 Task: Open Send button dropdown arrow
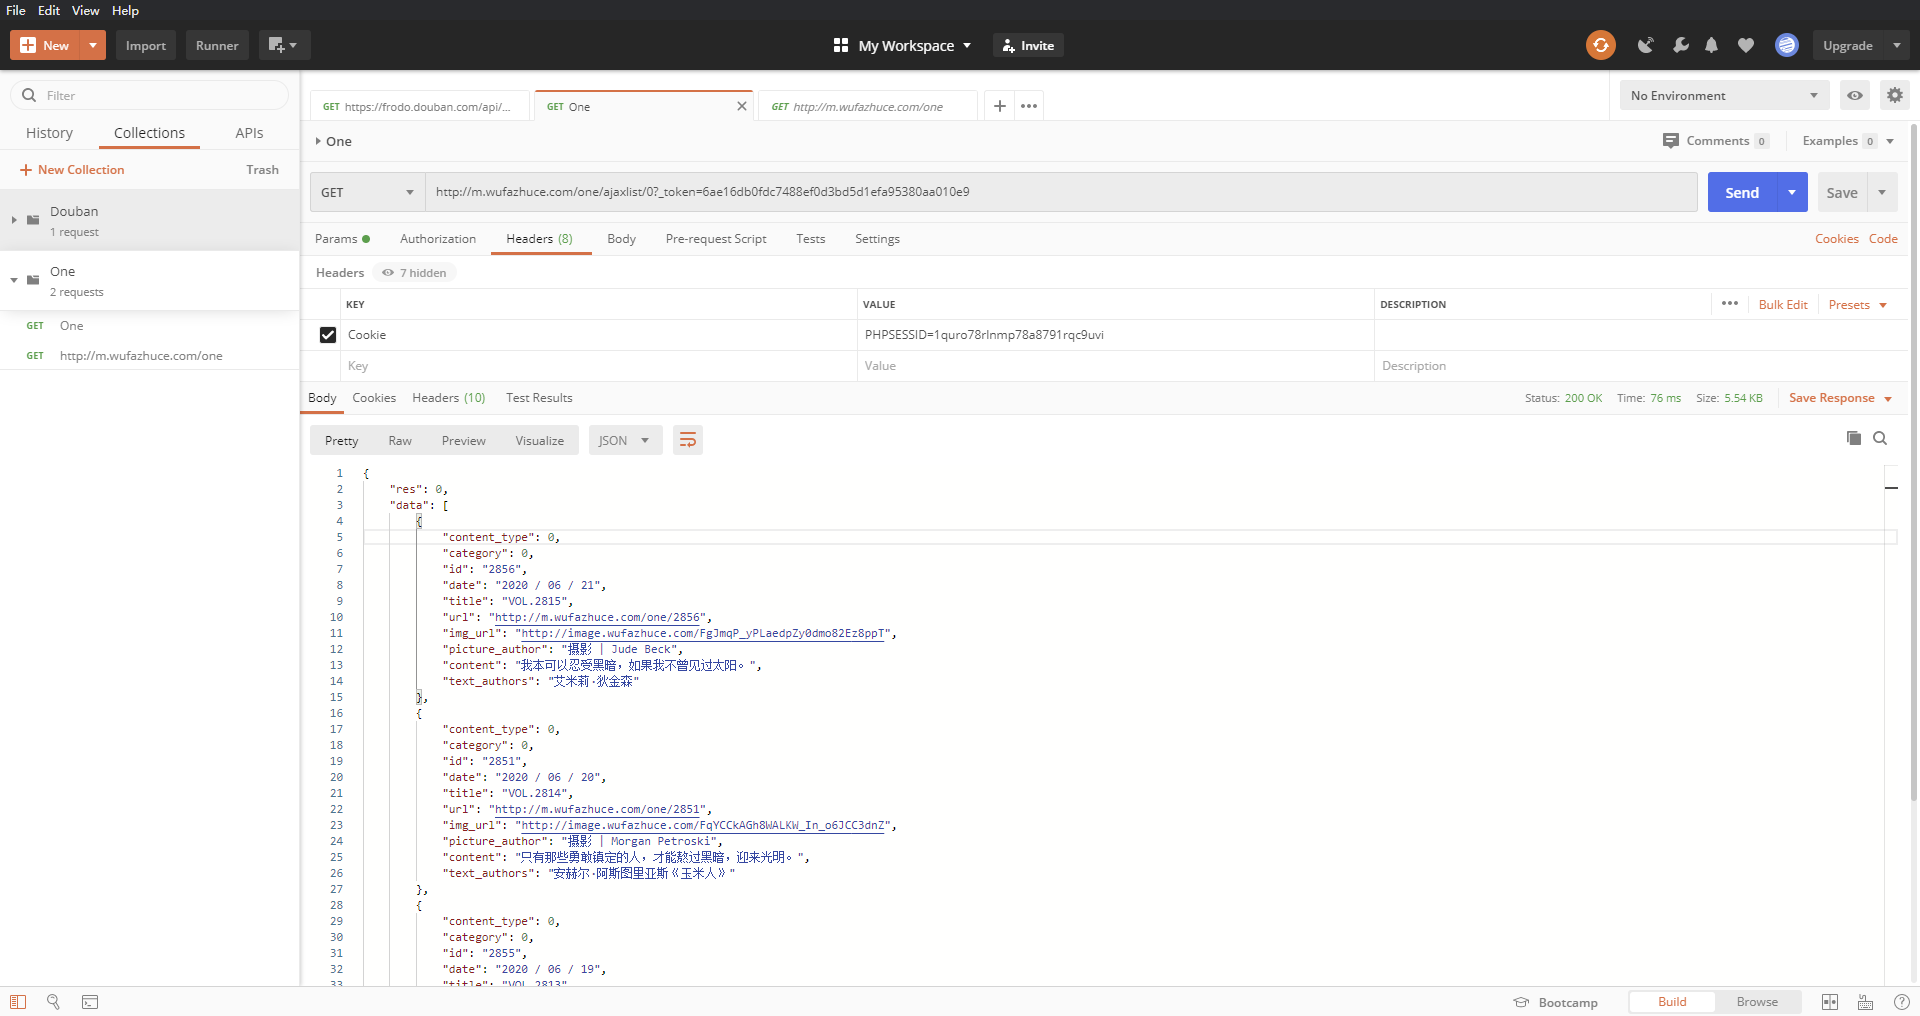(x=1792, y=192)
